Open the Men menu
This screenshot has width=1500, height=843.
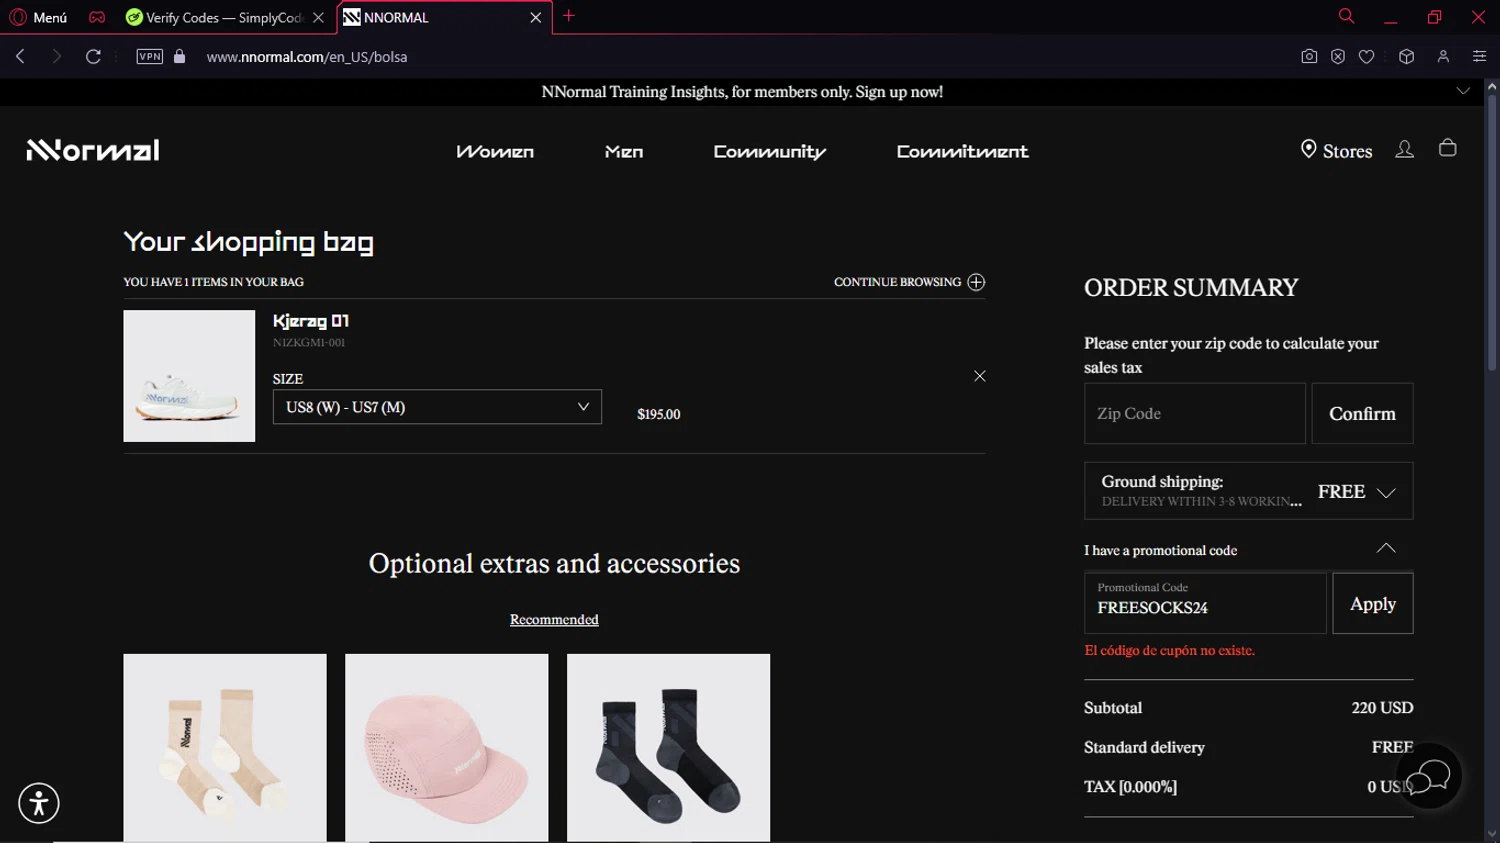(624, 152)
